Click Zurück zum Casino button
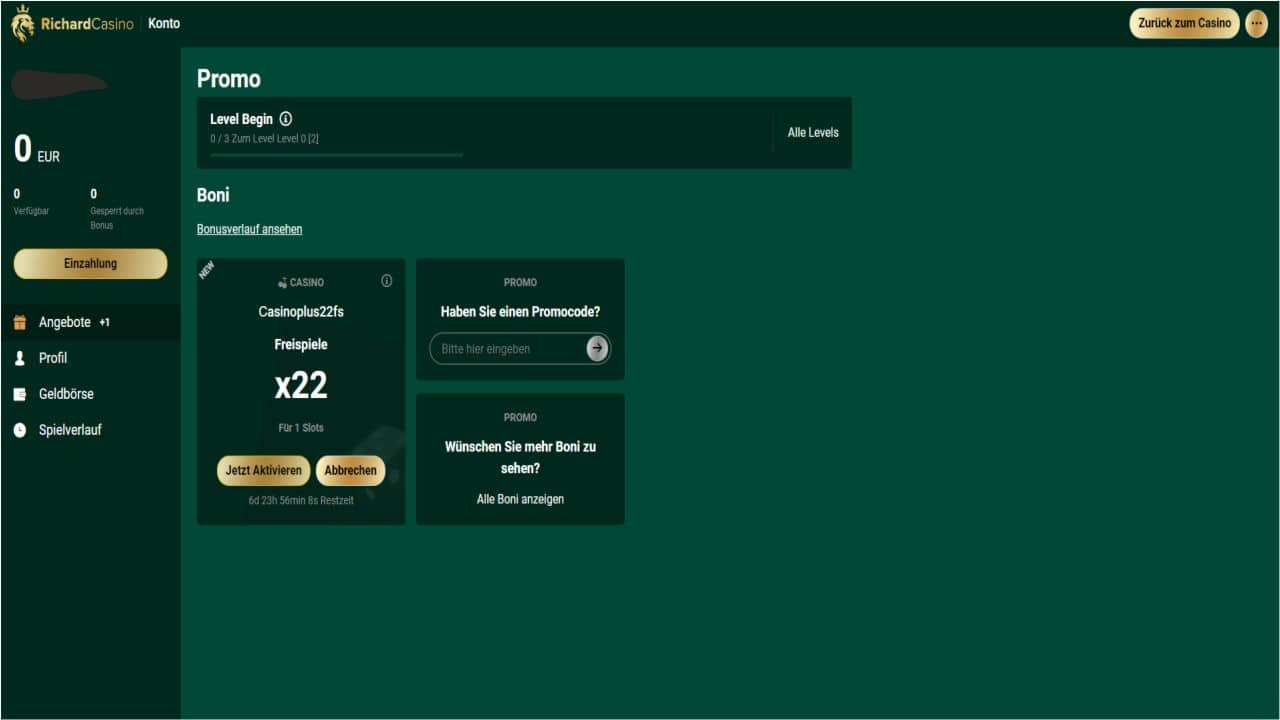This screenshot has height=720, width=1280. pyautogui.click(x=1184, y=23)
